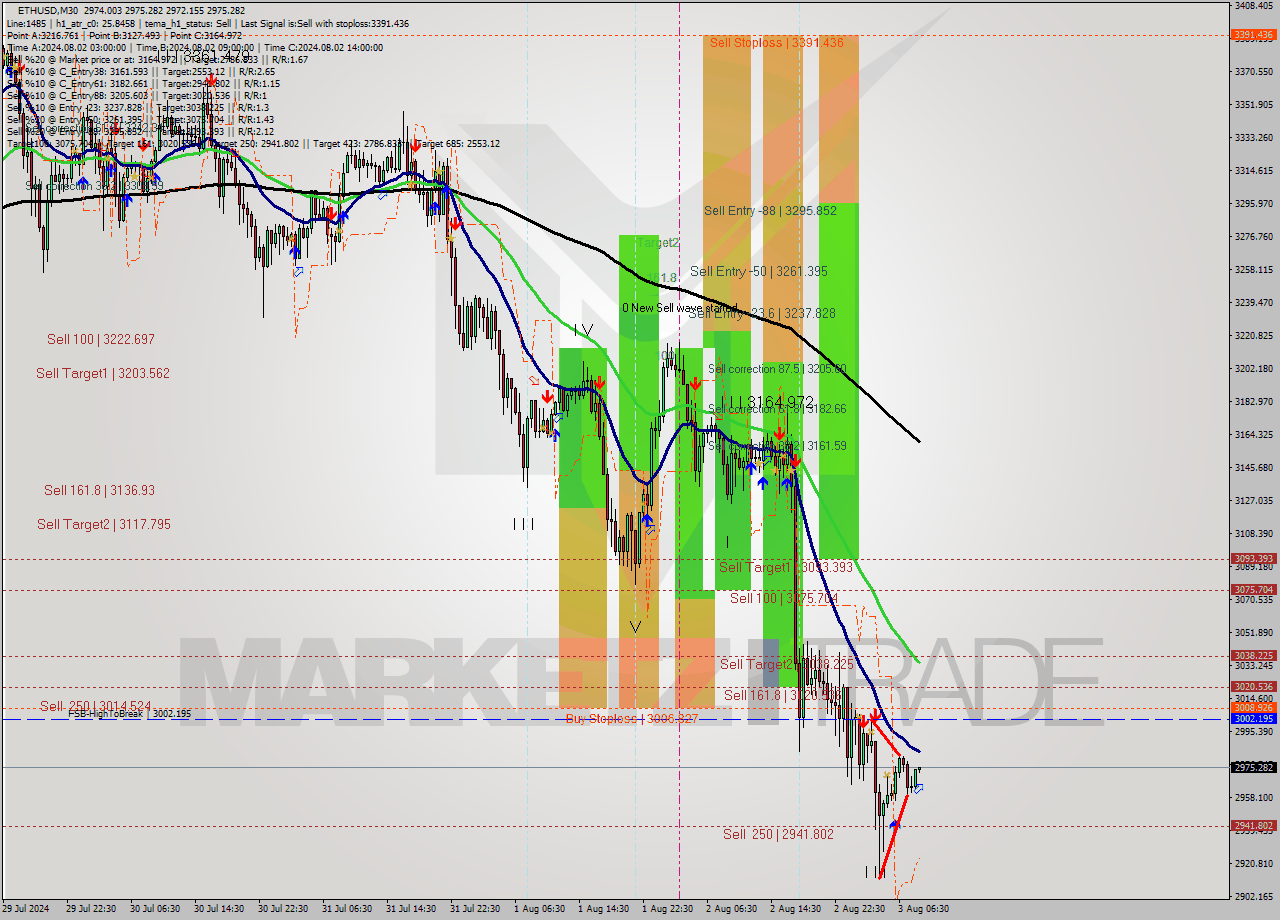The image size is (1280, 920).
Task: Click the 3391.436 price tag on axis
Action: [1253, 35]
